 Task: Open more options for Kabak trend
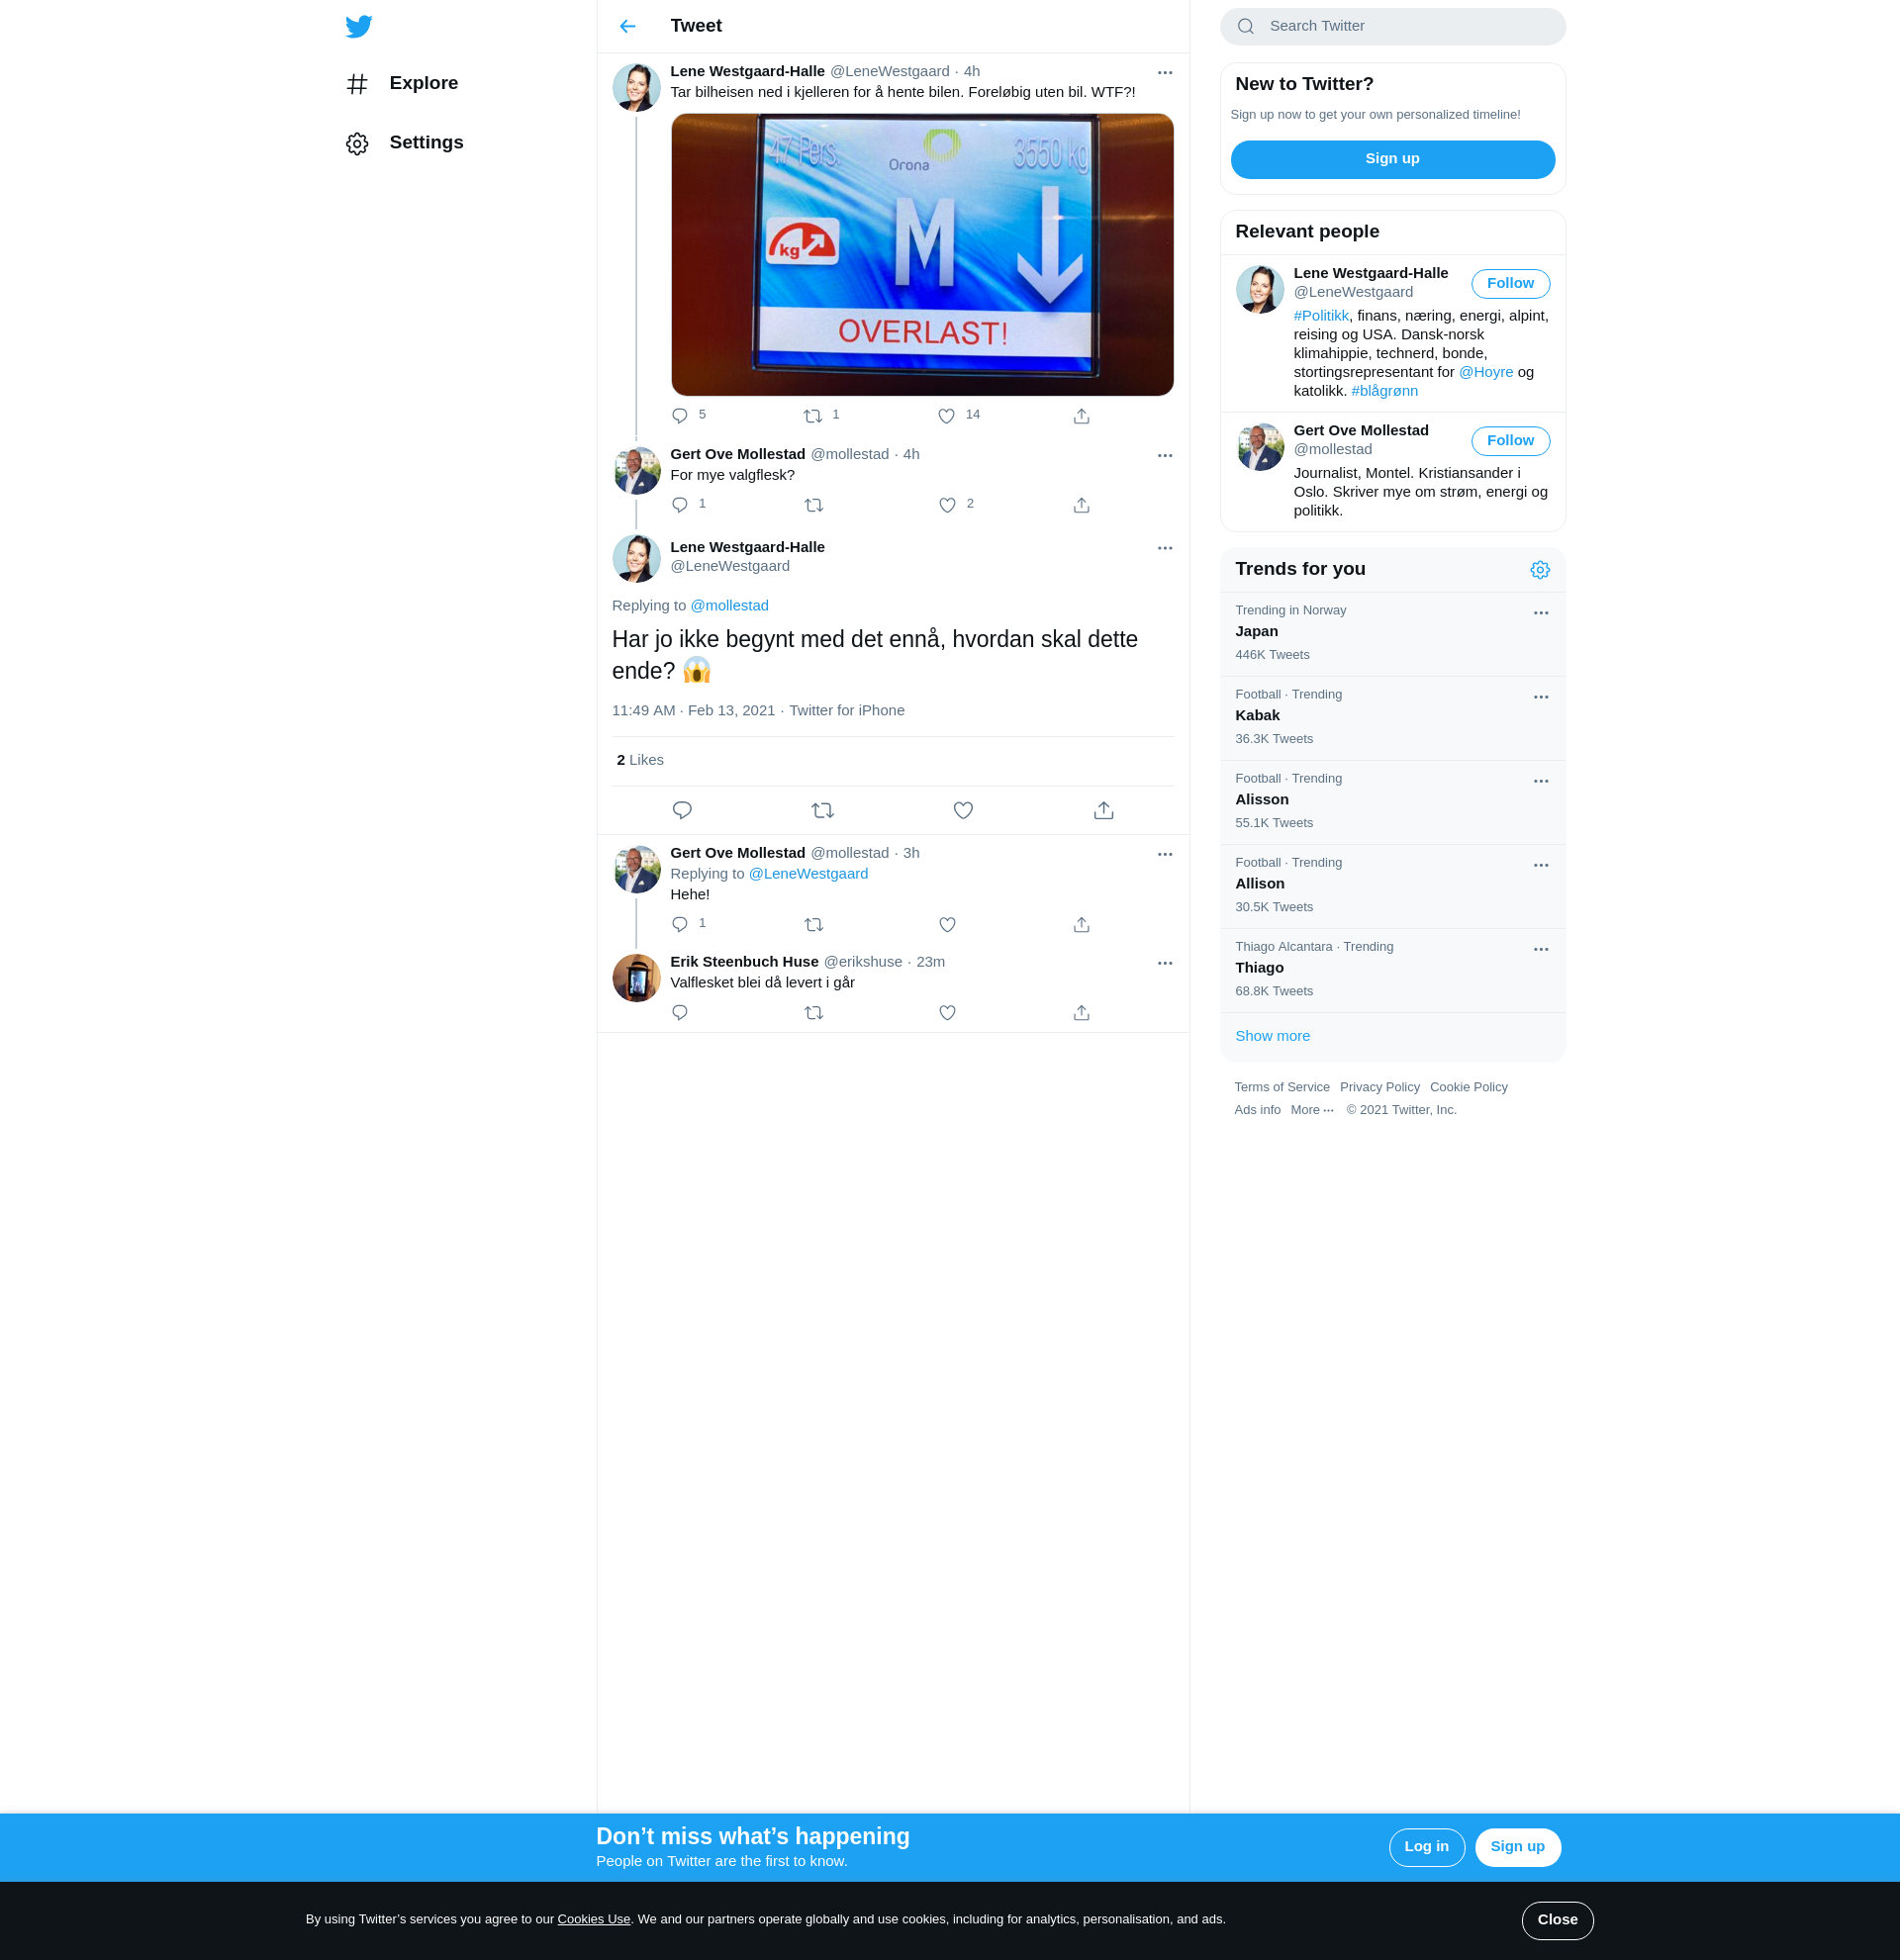point(1541,697)
